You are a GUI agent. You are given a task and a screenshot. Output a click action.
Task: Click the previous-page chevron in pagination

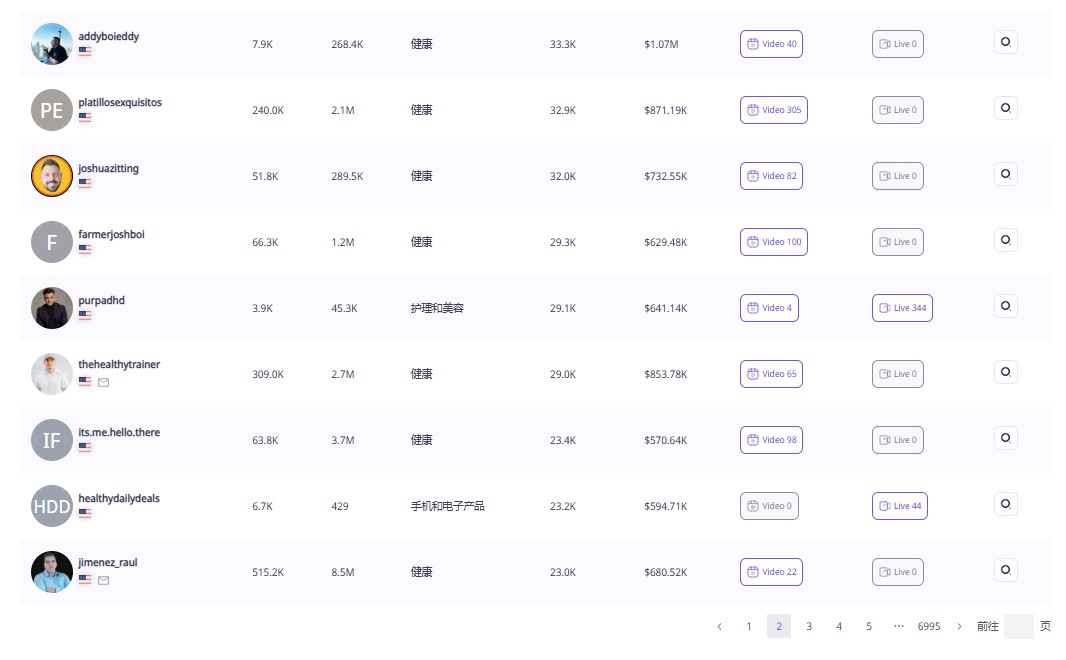[x=719, y=626]
